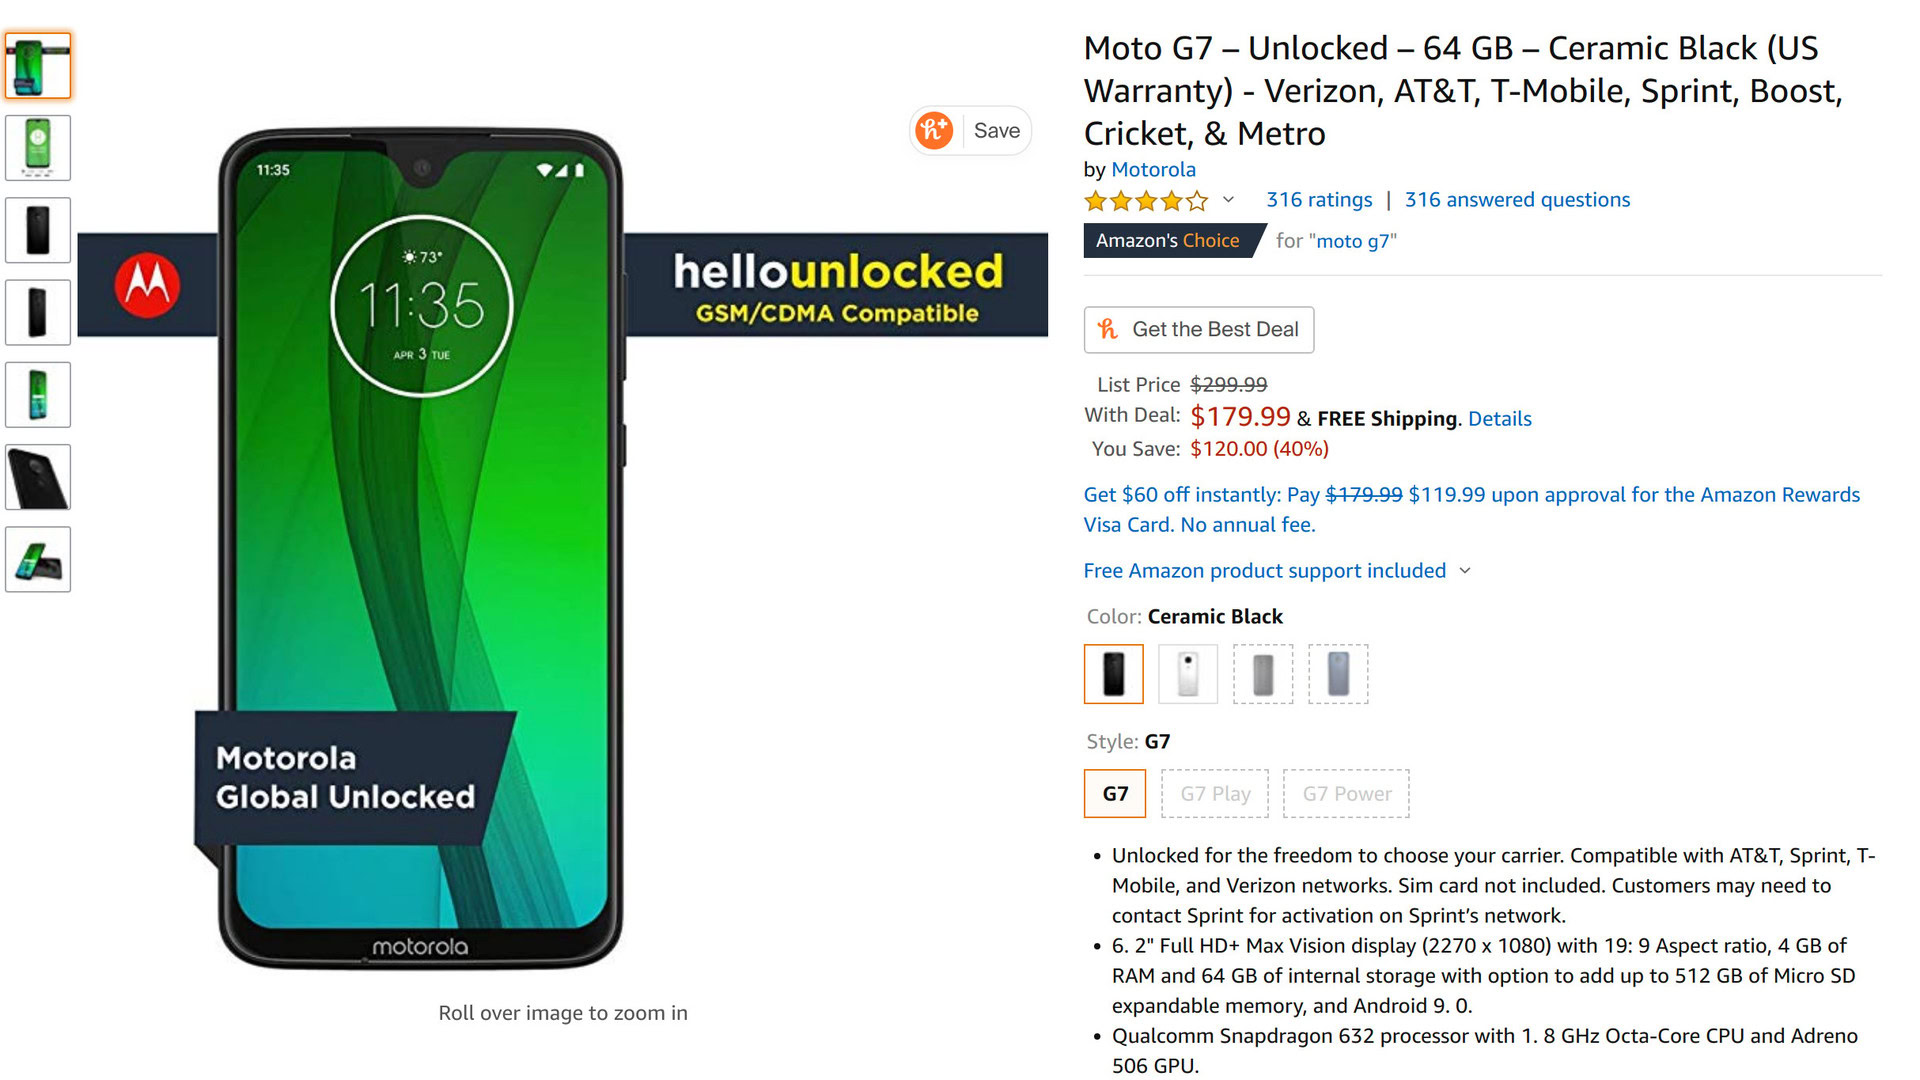This screenshot has height=1080, width=1920.
Task: Click the Honey save icon on product image
Action: click(x=934, y=130)
